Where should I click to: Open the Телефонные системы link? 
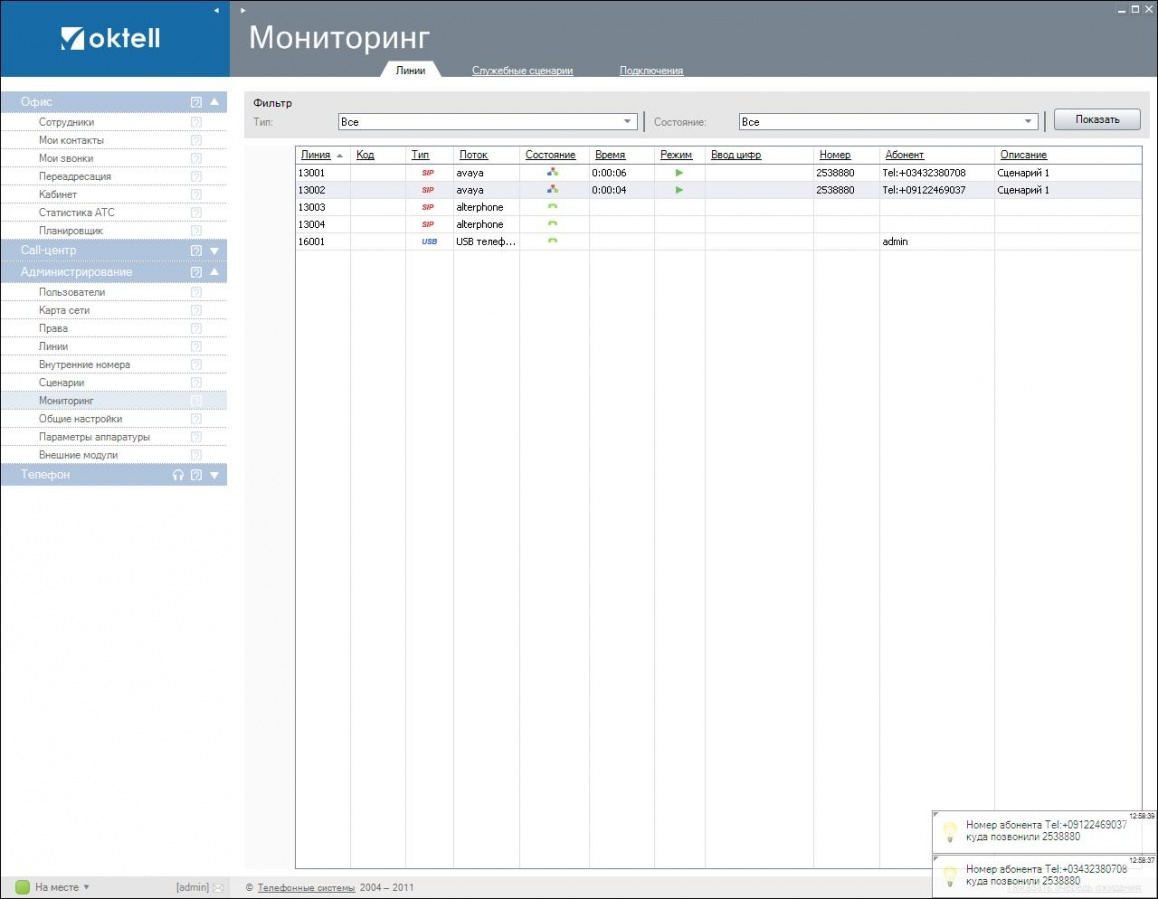(305, 887)
